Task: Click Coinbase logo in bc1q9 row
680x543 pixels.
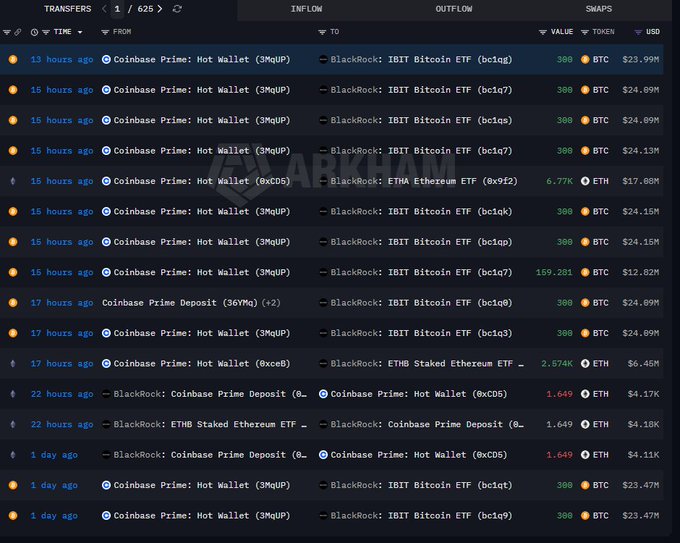Action: [106, 516]
